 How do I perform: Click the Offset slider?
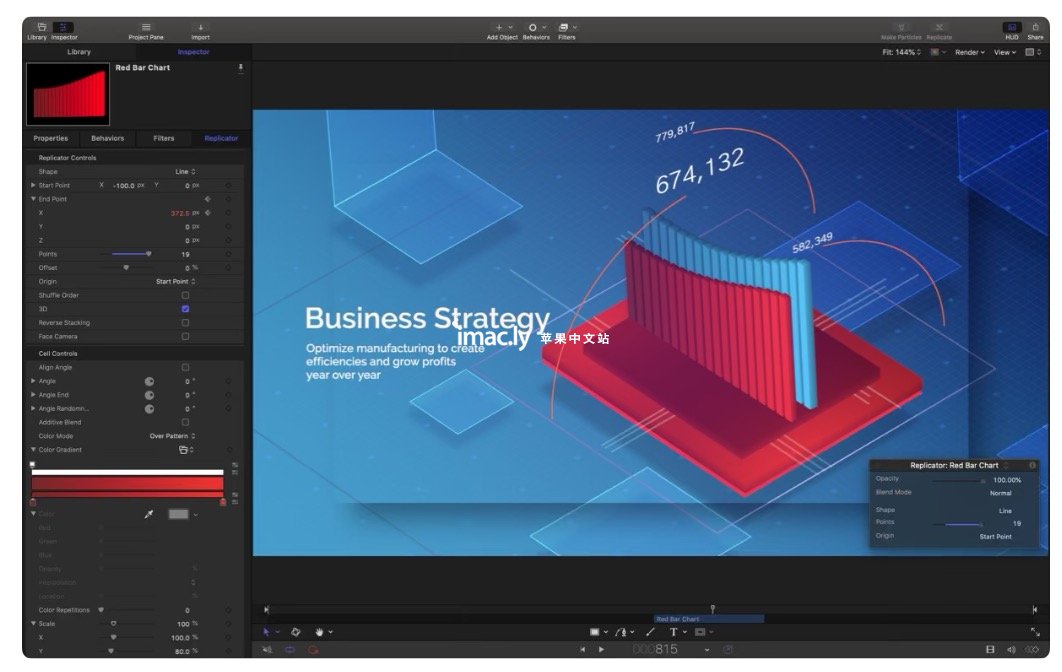pos(127,268)
